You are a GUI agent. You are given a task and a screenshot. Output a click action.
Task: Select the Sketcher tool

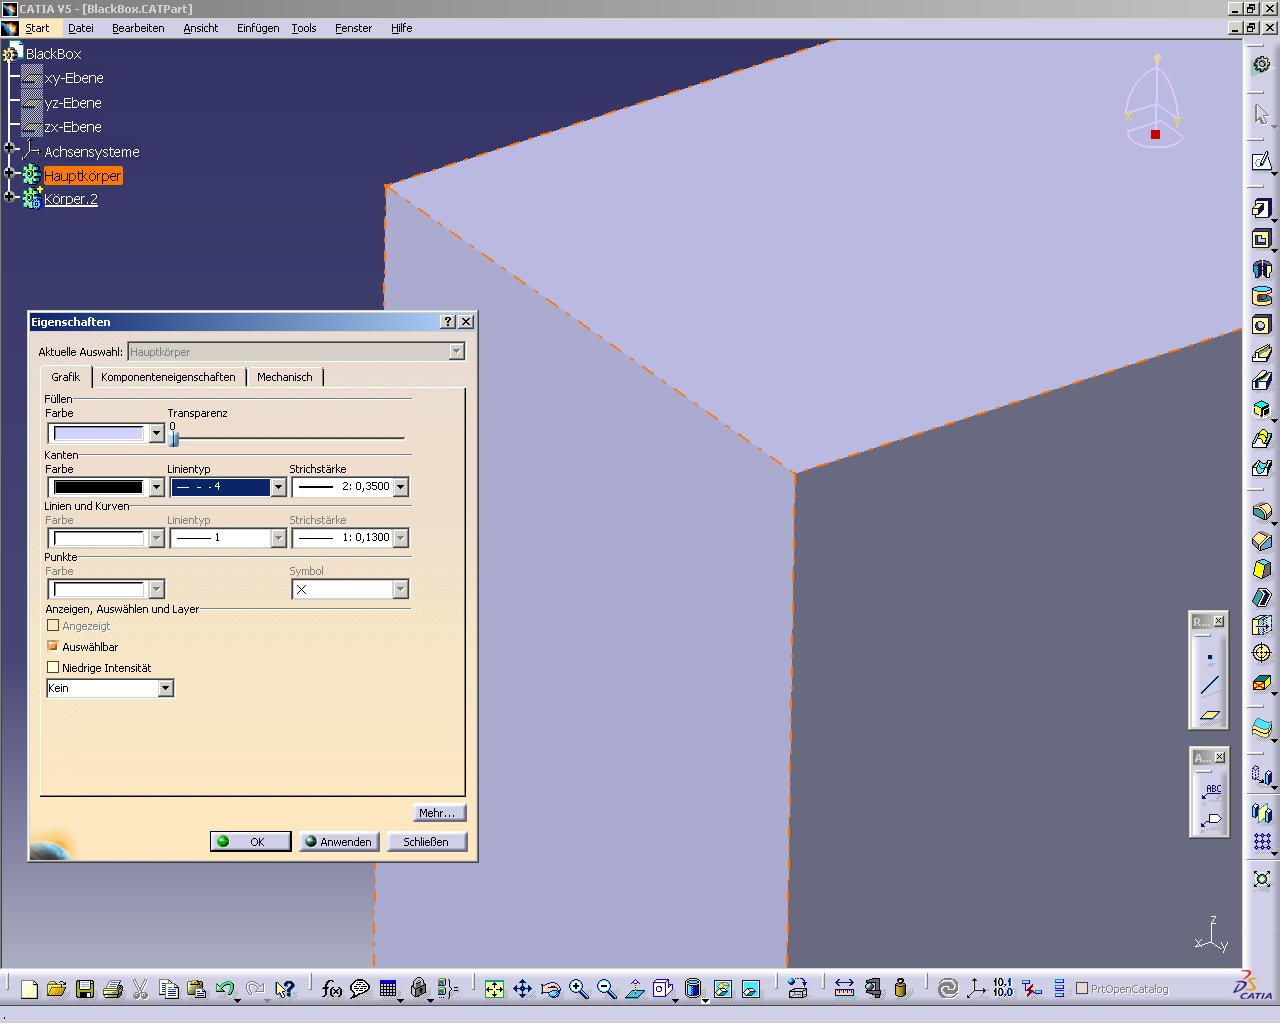click(1262, 161)
